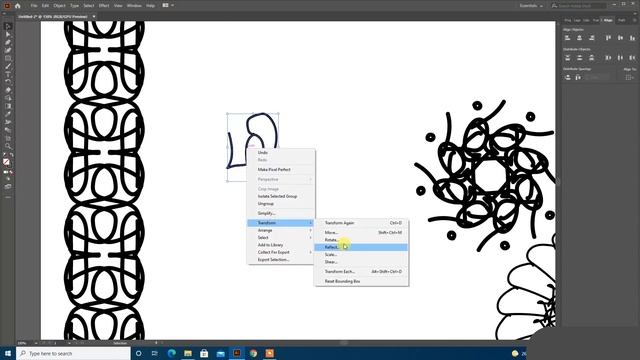Open the Windows Start menu

point(8,353)
